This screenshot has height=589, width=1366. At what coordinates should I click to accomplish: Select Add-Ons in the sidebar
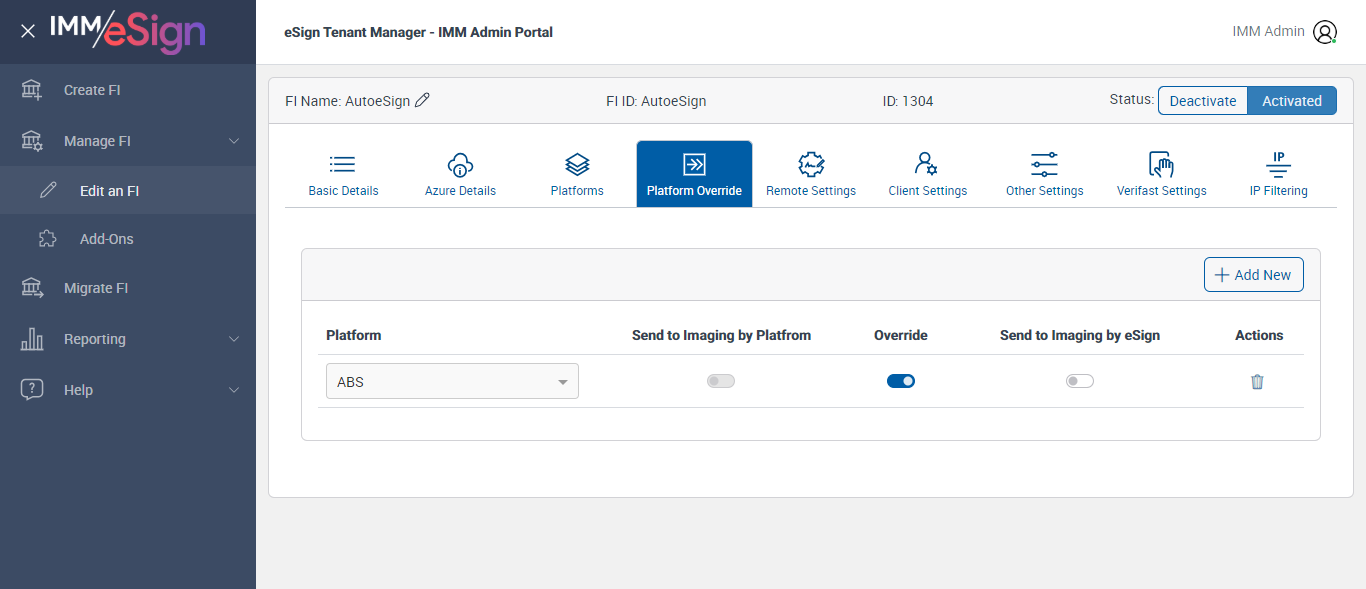tap(106, 239)
